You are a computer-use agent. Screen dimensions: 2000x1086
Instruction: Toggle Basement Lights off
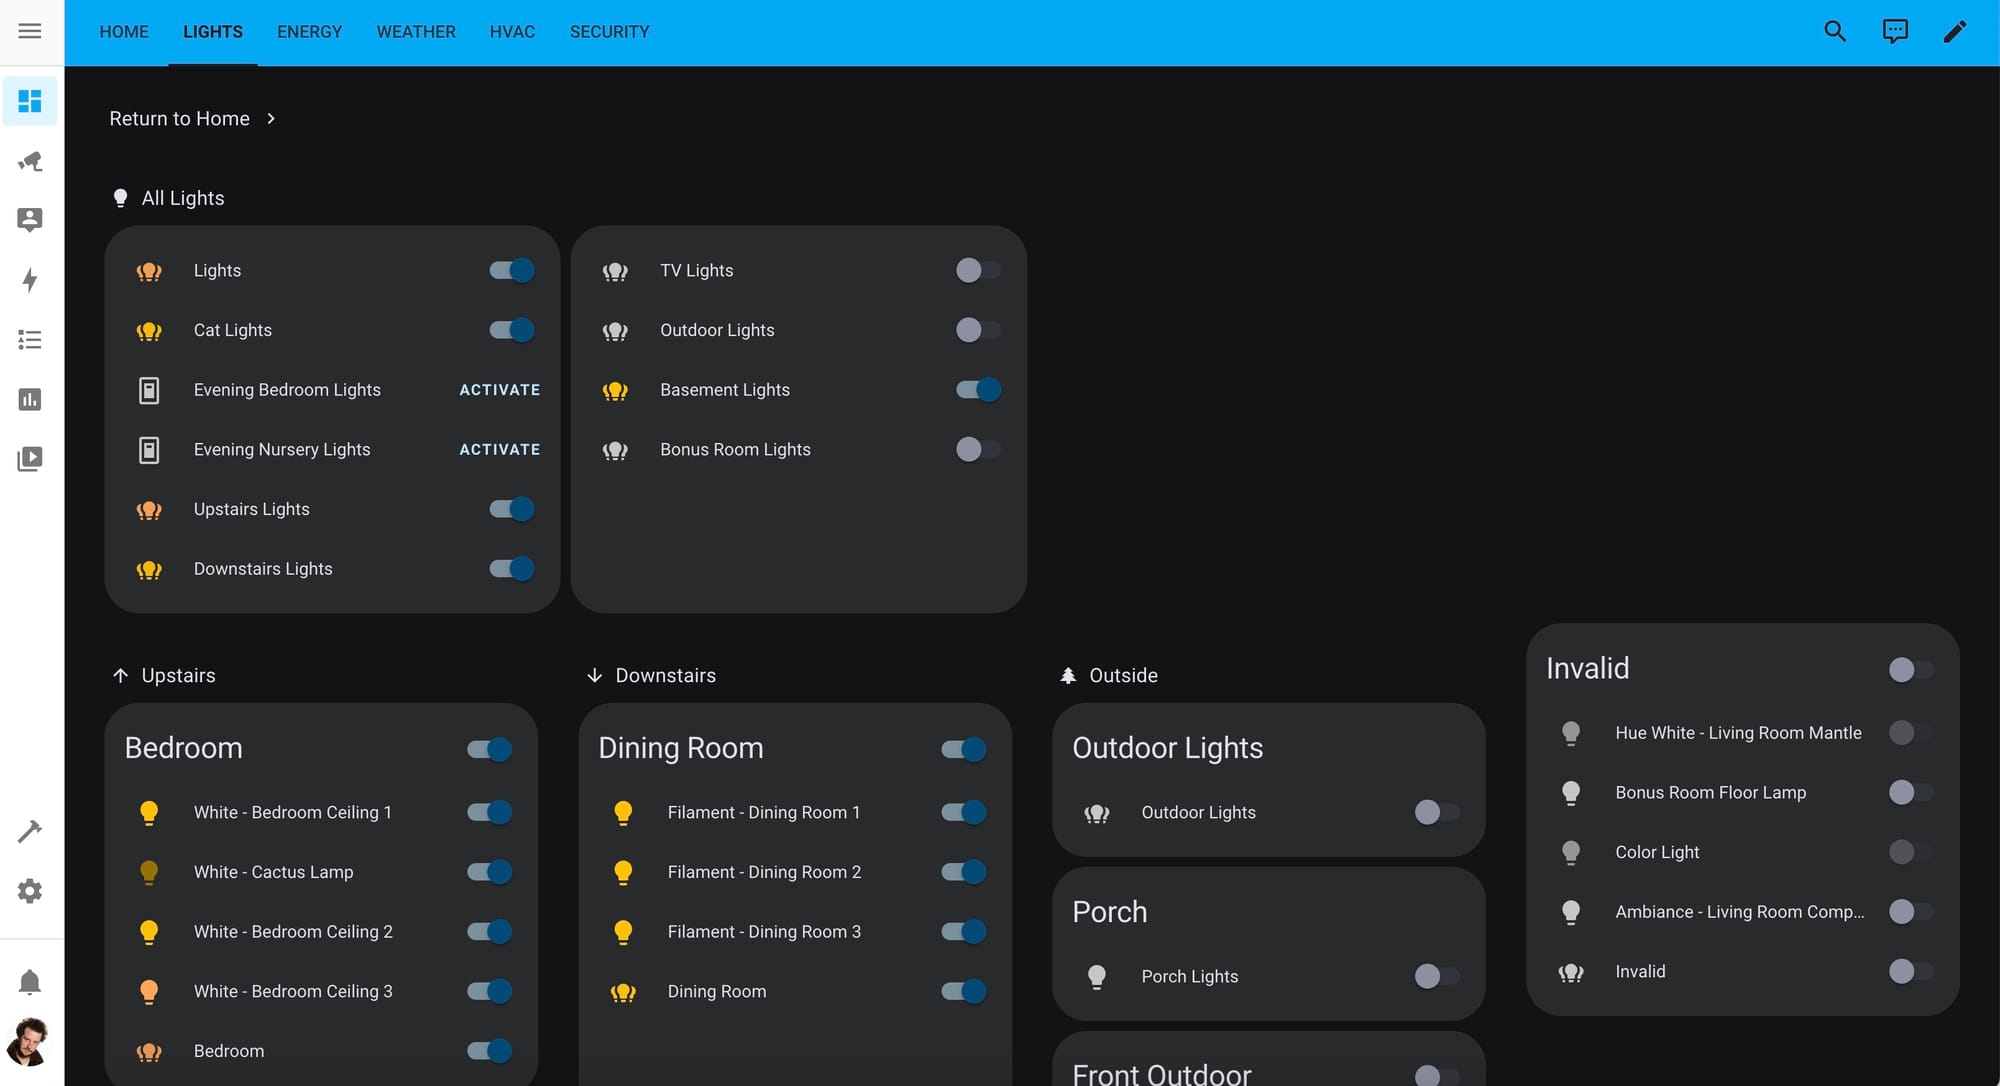point(977,390)
